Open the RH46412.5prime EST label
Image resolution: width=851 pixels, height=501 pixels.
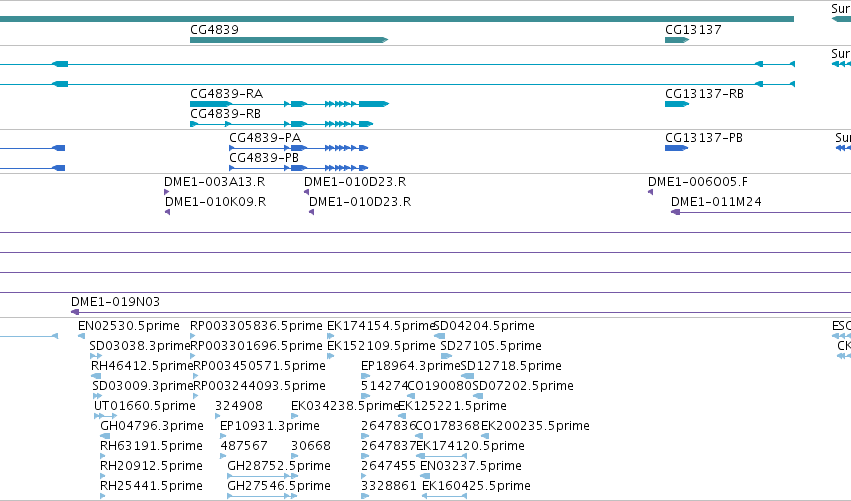142,366
